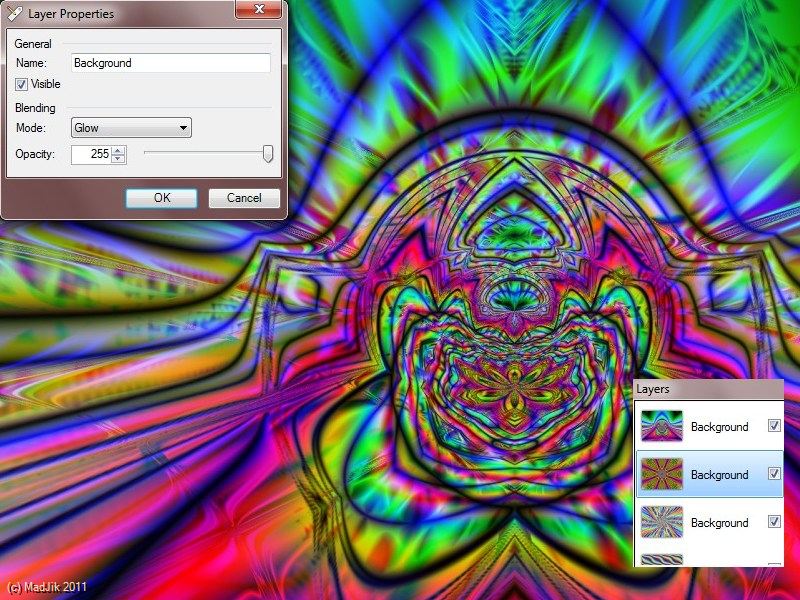Viewport: 800px width, 600px height.
Task: Click the third 'Background' layer name
Action: pyautogui.click(x=719, y=522)
